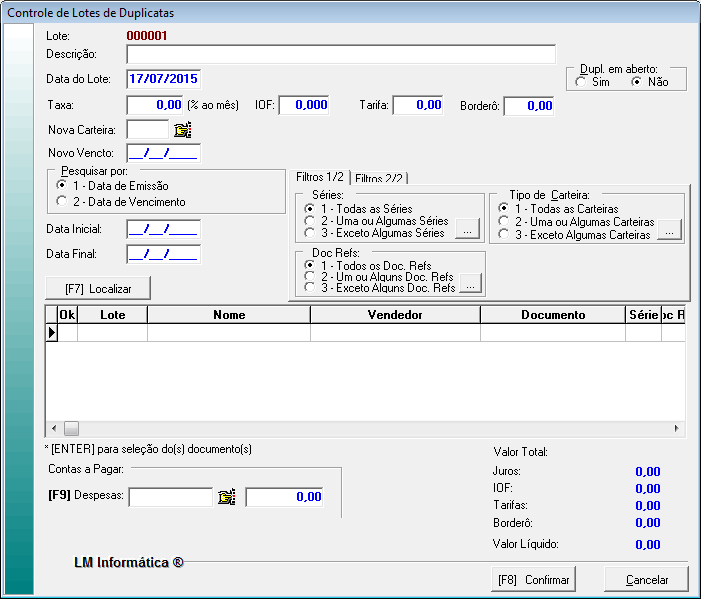701x599 pixels.
Task: Click the Nova Carteira lookup icon
Action: (182, 129)
